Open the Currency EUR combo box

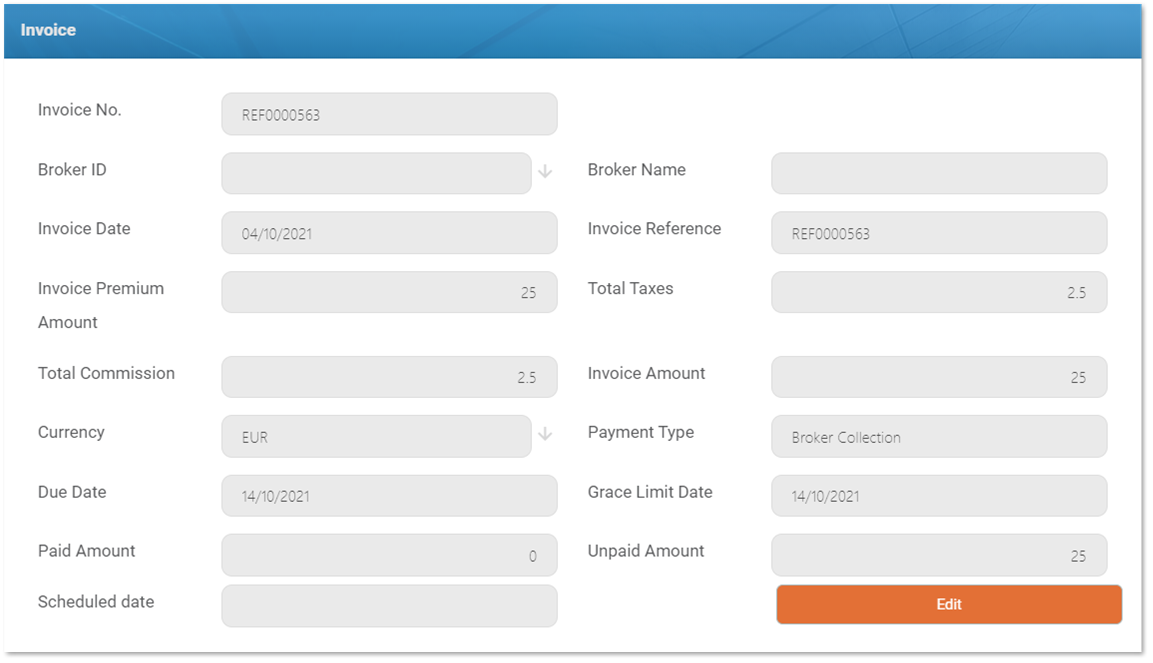click(376, 437)
